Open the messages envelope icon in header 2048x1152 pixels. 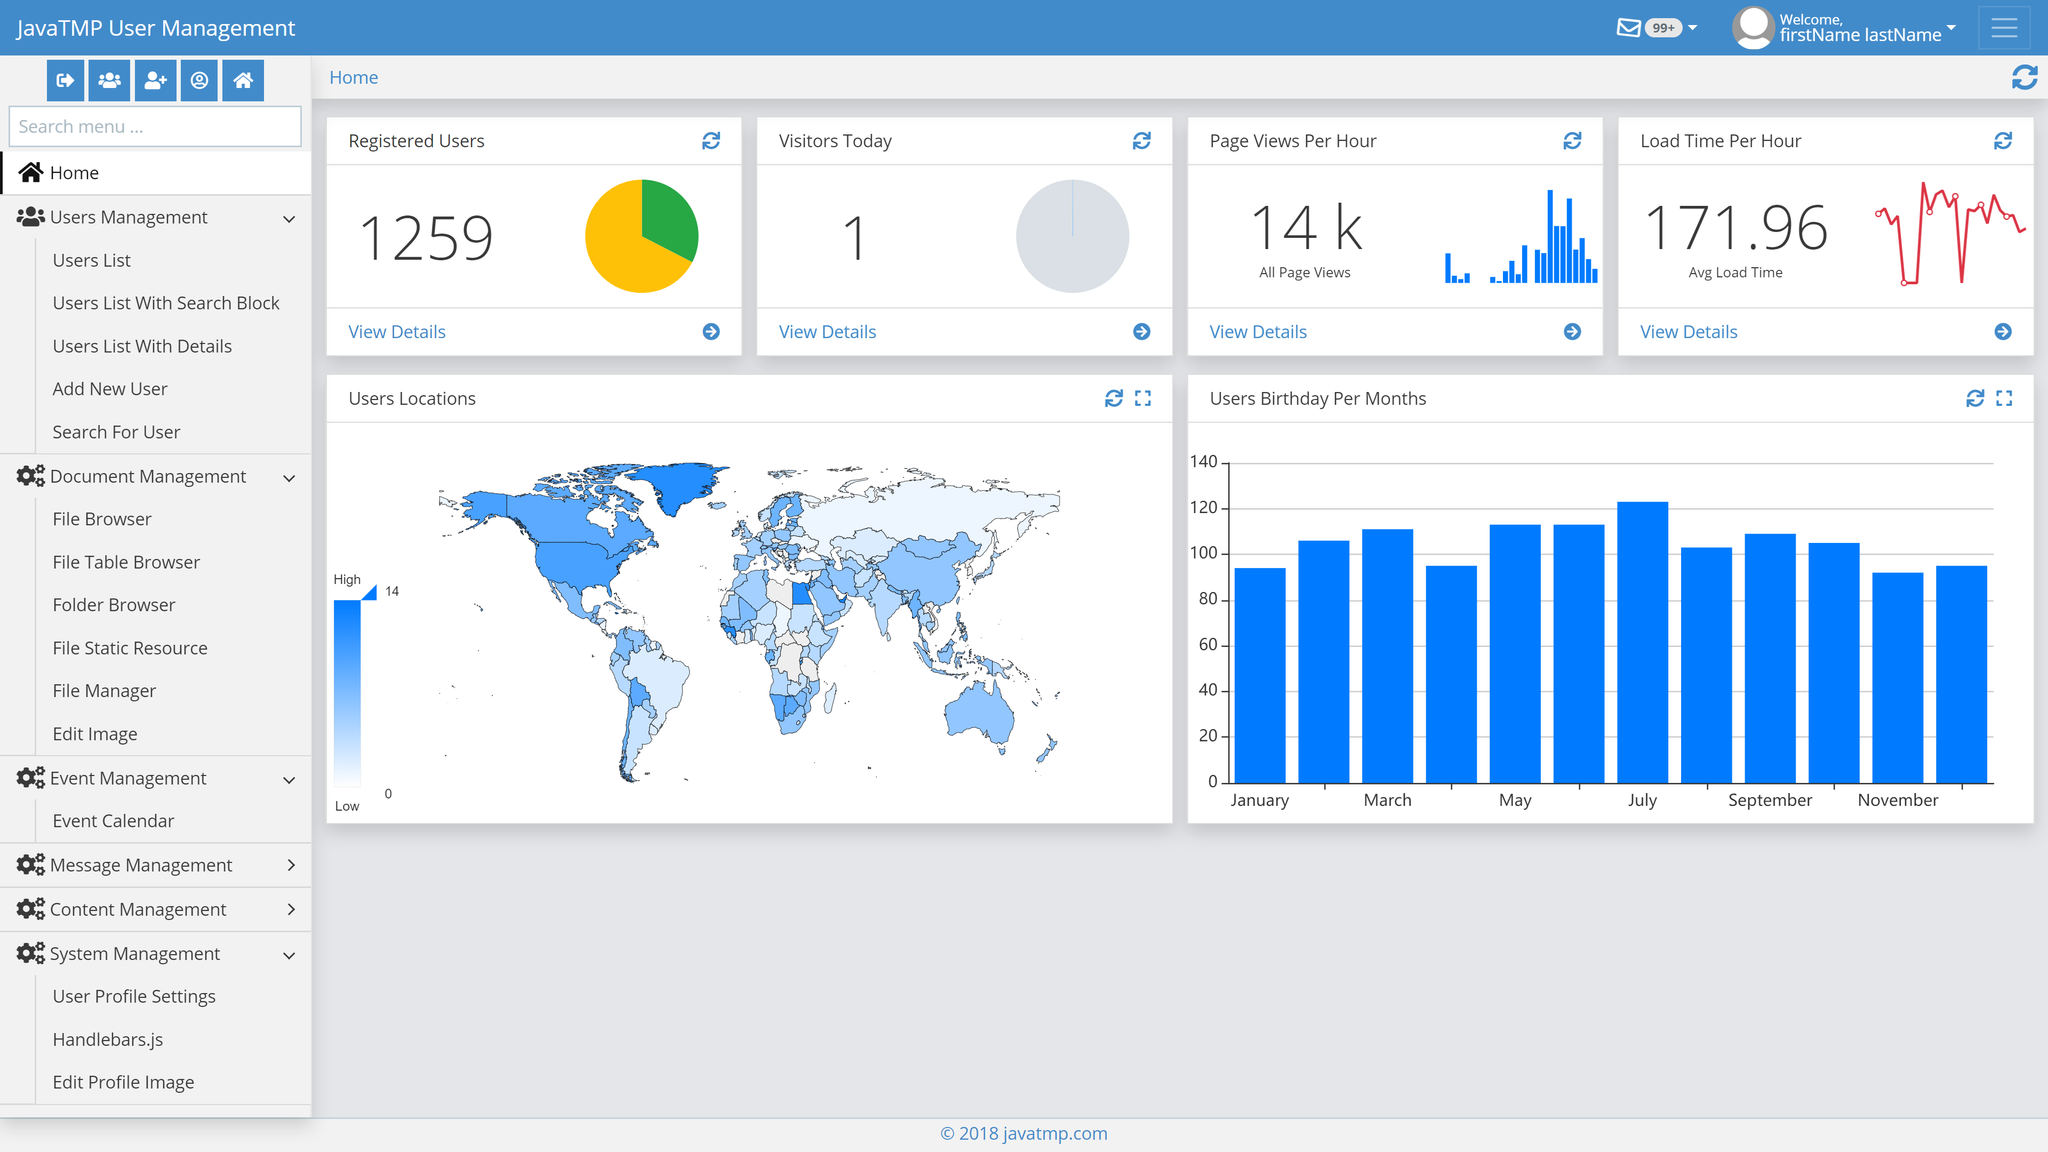click(x=1629, y=28)
